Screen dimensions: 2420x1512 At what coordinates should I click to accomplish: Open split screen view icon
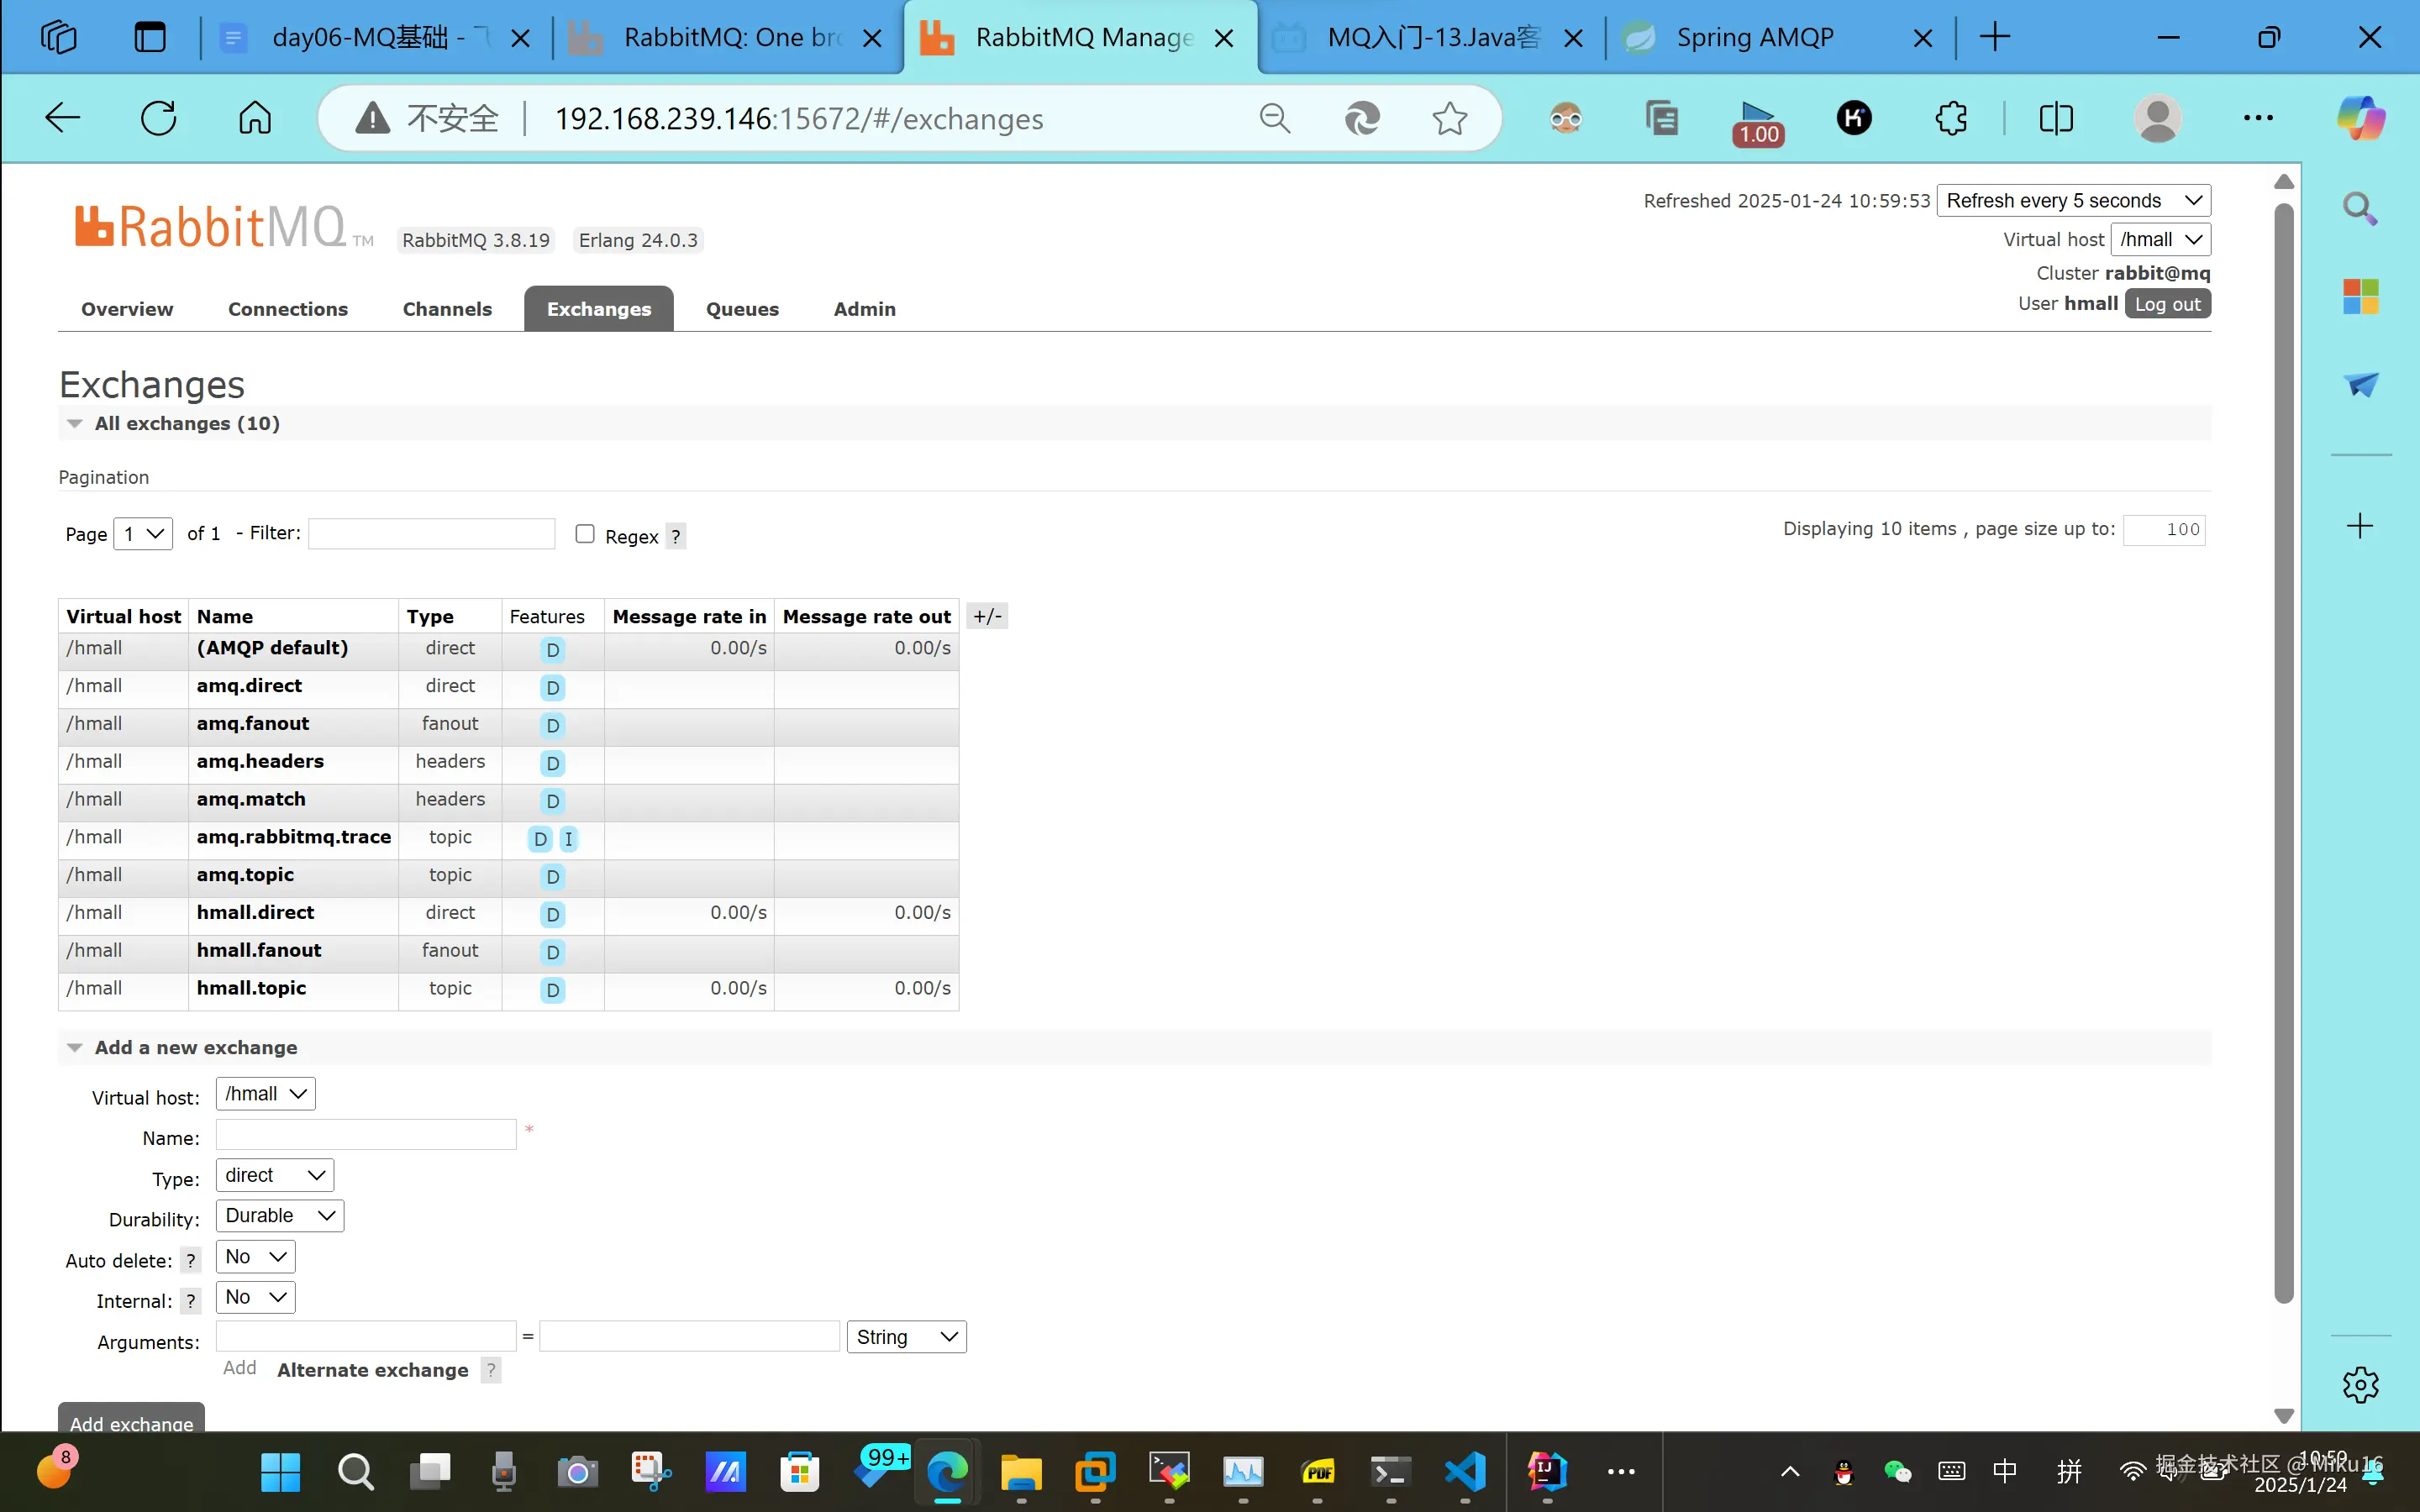click(2056, 118)
